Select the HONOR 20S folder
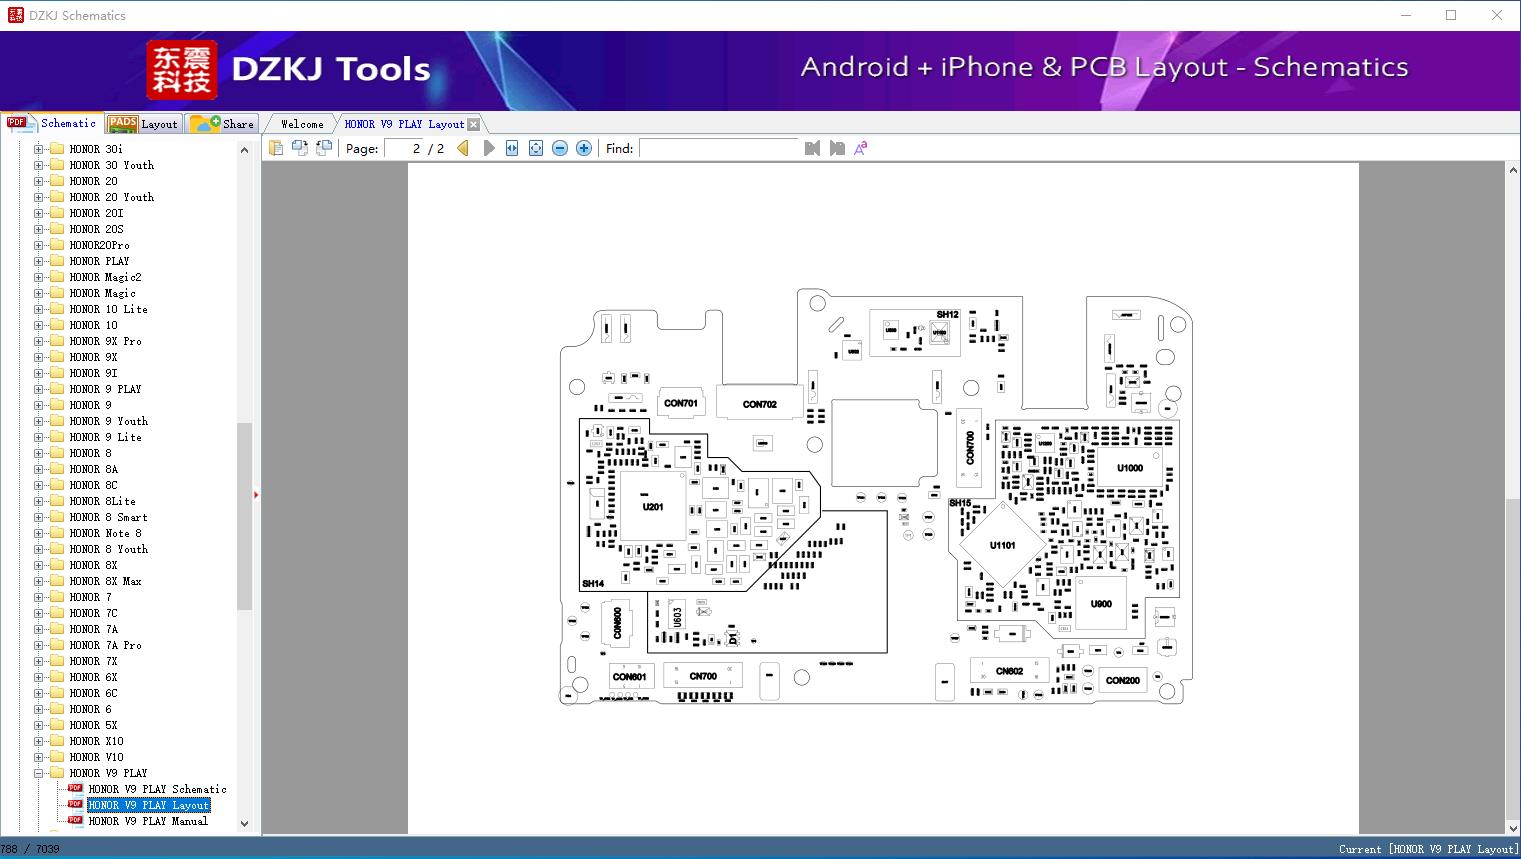1521x859 pixels. click(x=96, y=229)
